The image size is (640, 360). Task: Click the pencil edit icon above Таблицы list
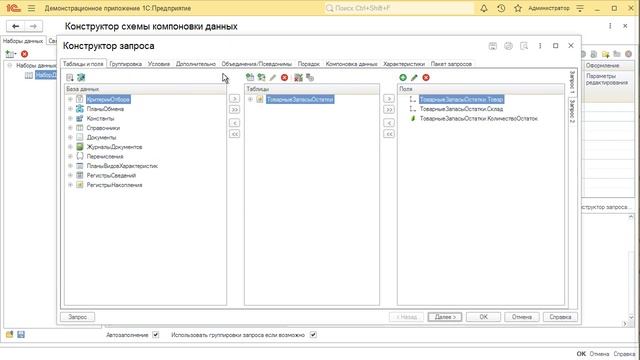(x=273, y=77)
